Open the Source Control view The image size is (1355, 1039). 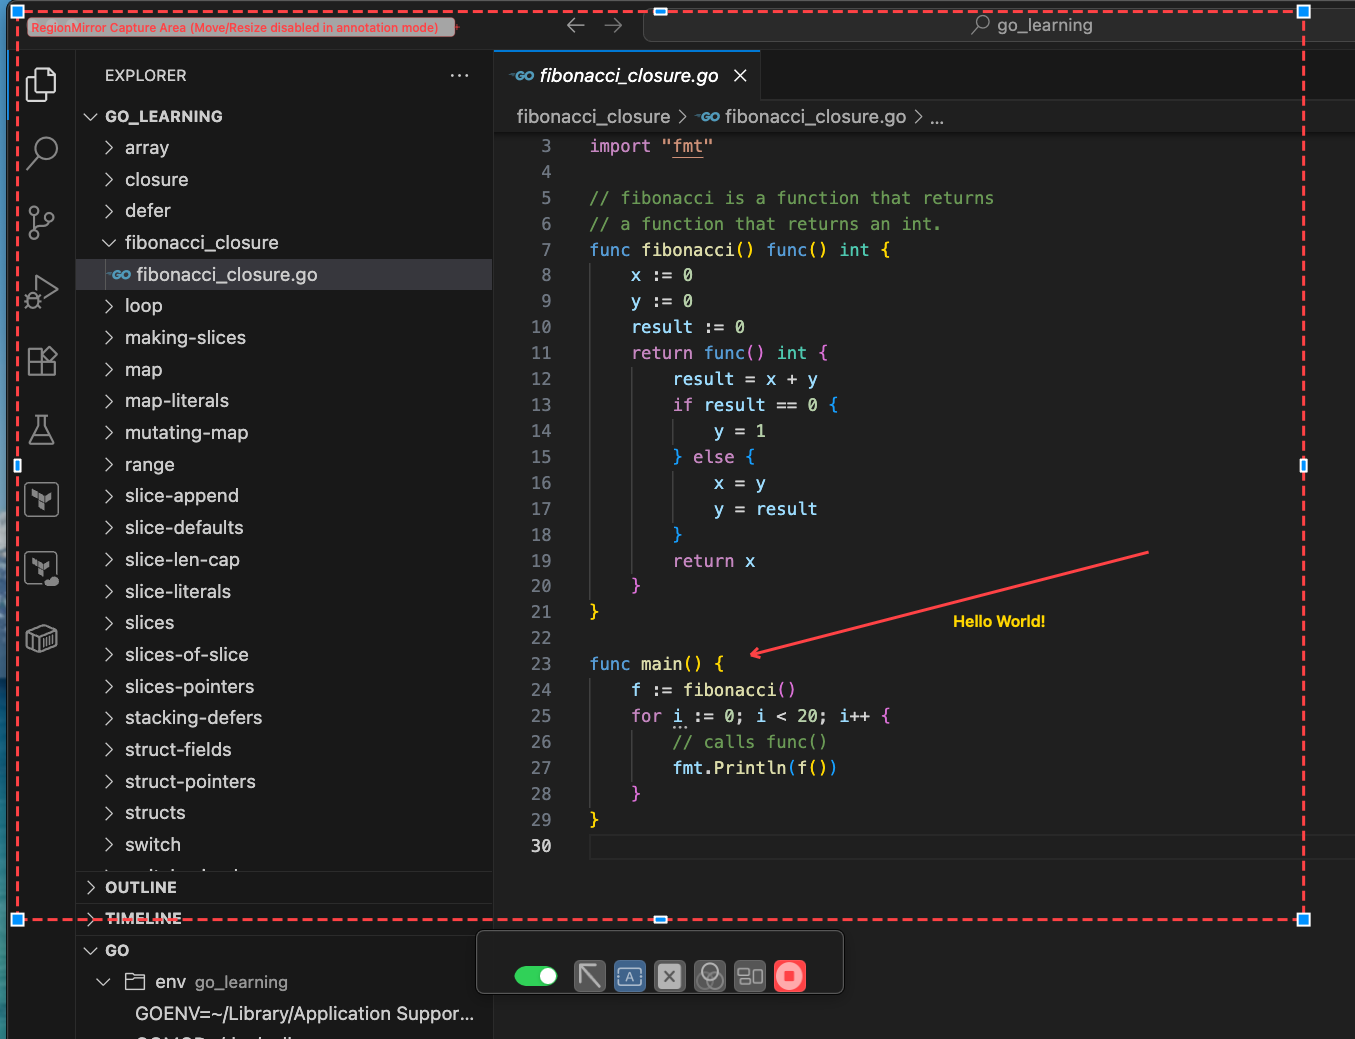coord(42,222)
